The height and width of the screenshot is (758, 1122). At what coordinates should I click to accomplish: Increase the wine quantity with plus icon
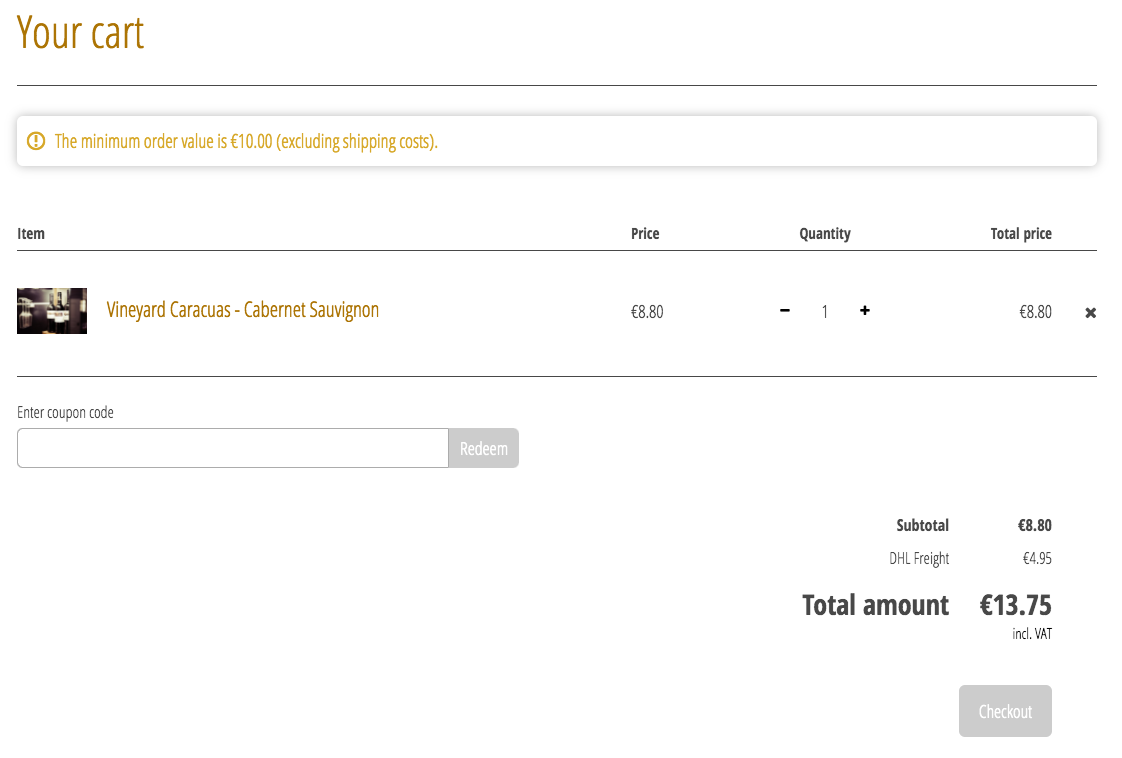865,311
